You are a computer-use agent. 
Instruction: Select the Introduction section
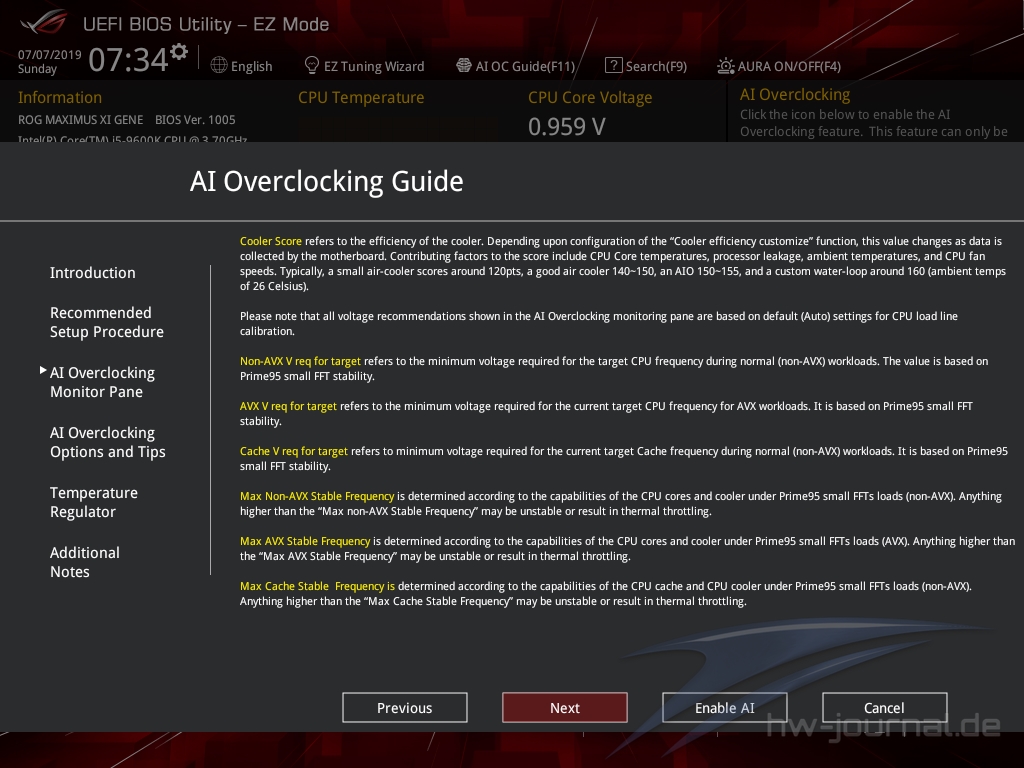[93, 273]
